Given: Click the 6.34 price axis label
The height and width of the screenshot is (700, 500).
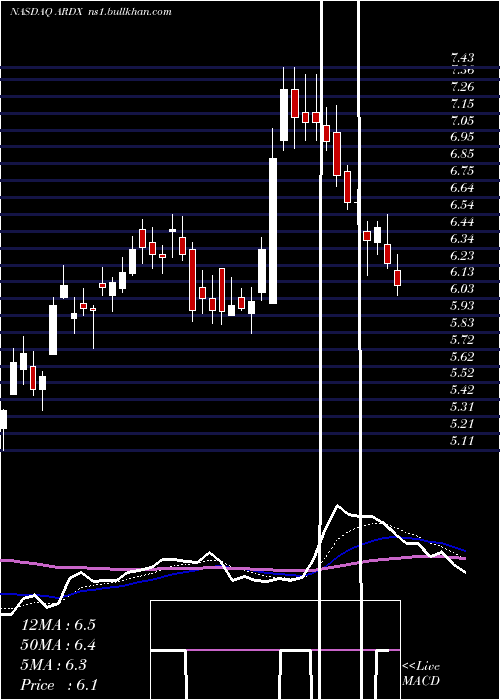Looking at the screenshot, I should point(462,238).
